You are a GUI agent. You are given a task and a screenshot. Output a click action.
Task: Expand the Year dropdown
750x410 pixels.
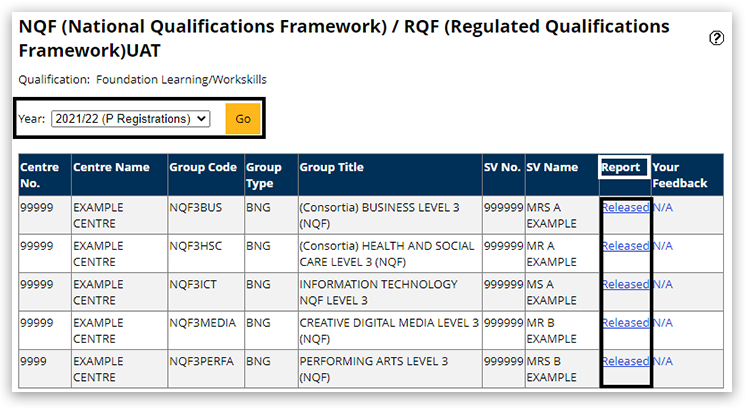click(x=130, y=119)
